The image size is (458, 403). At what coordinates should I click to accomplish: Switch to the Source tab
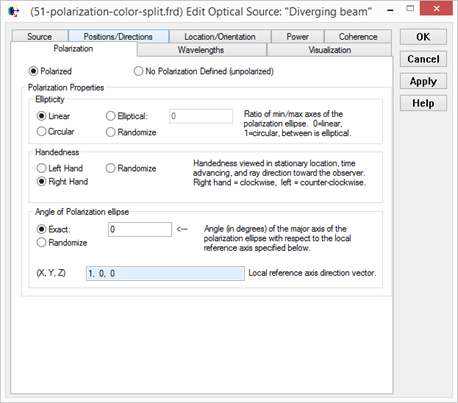point(40,36)
